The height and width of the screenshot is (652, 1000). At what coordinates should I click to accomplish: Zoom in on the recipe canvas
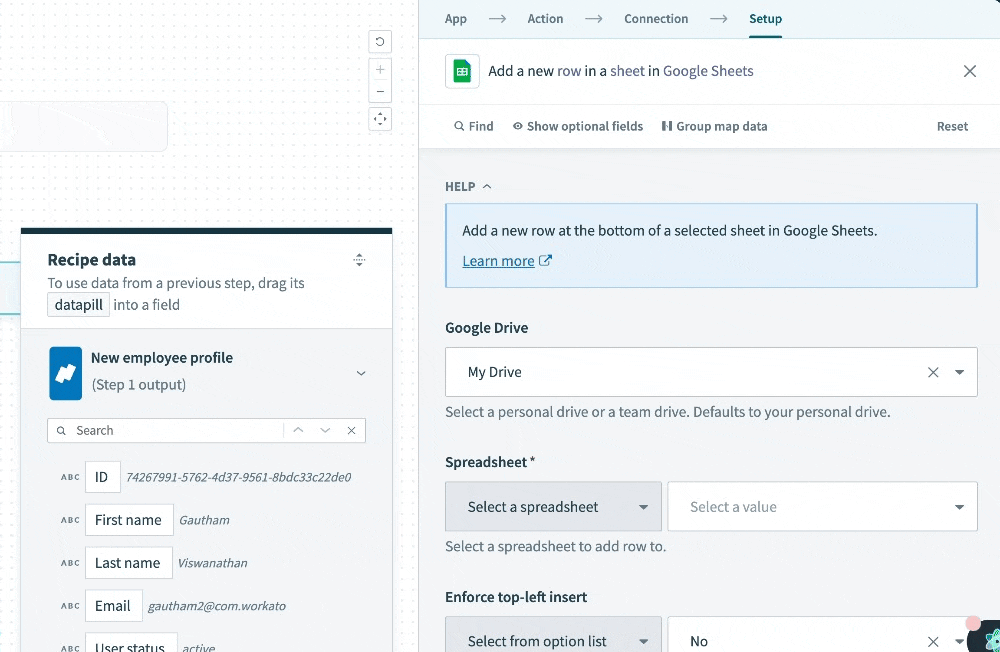(x=379, y=69)
